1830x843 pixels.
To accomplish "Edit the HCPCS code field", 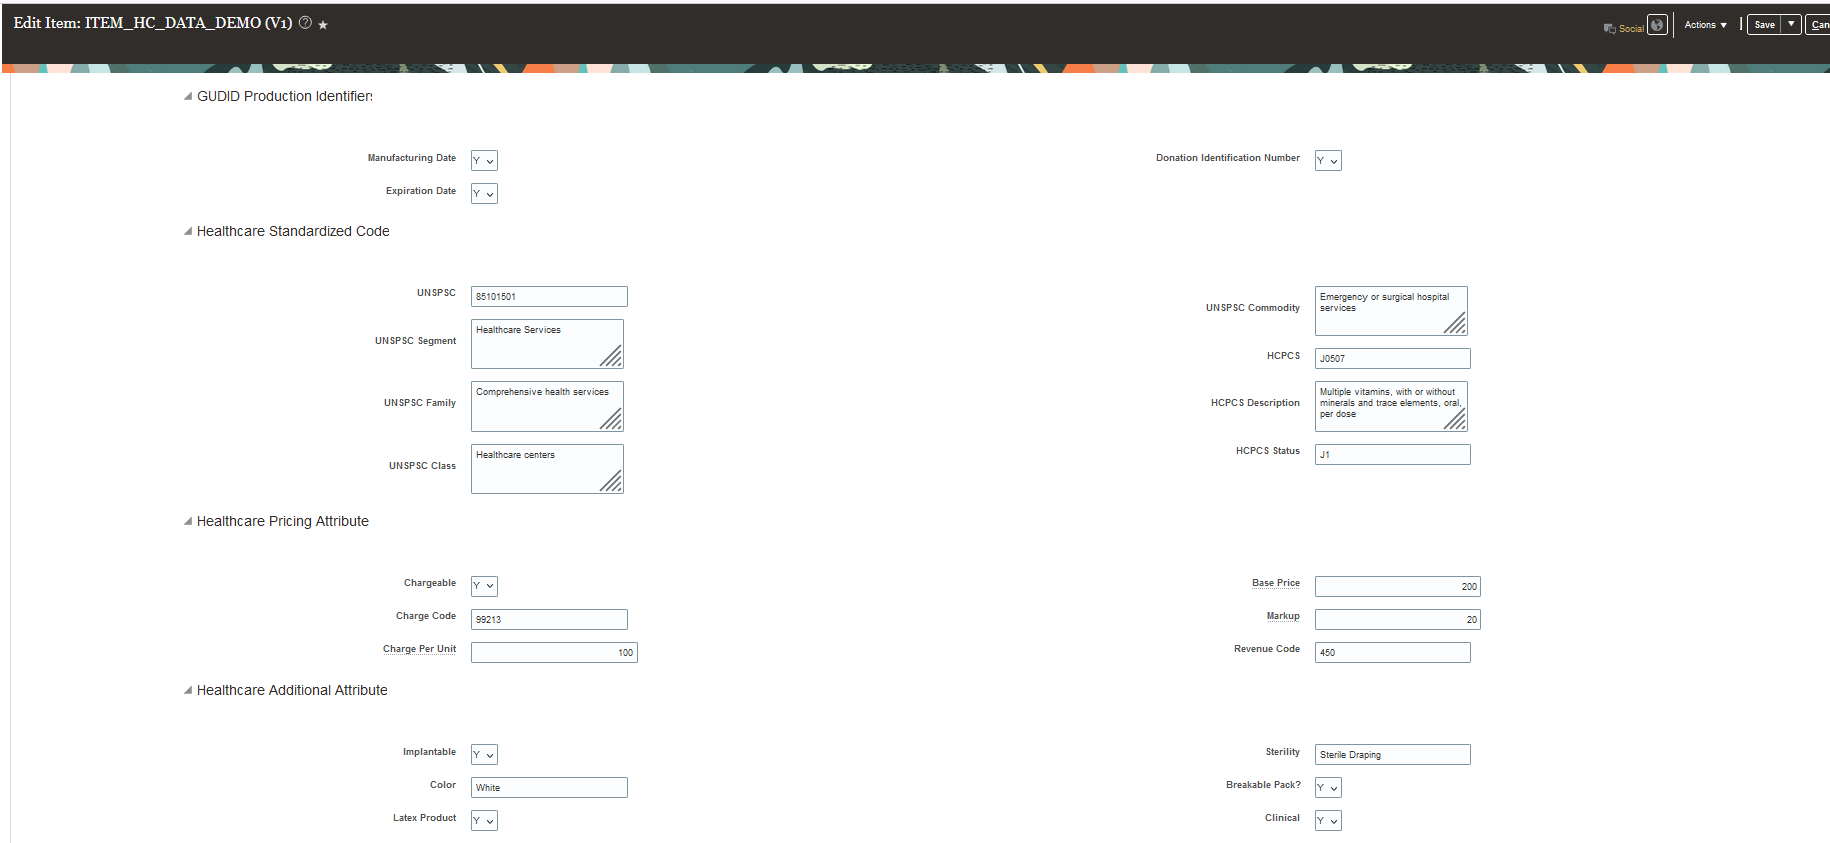I will pyautogui.click(x=1393, y=358).
